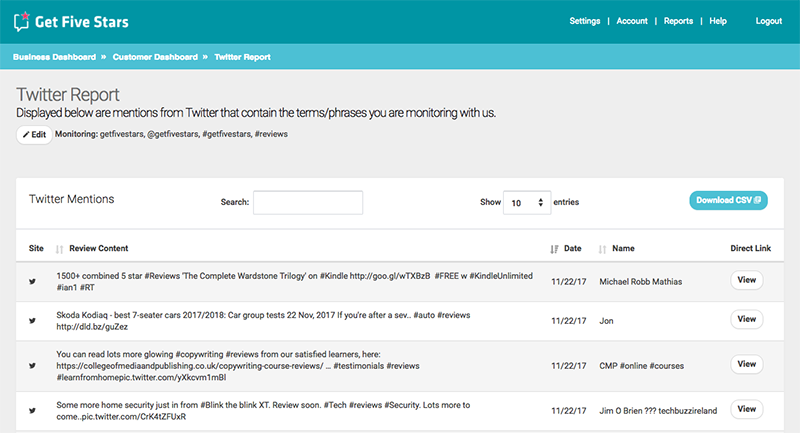800x433 pixels.
Task: Click name 'Michael Robb Mathias'
Action: coord(640,282)
